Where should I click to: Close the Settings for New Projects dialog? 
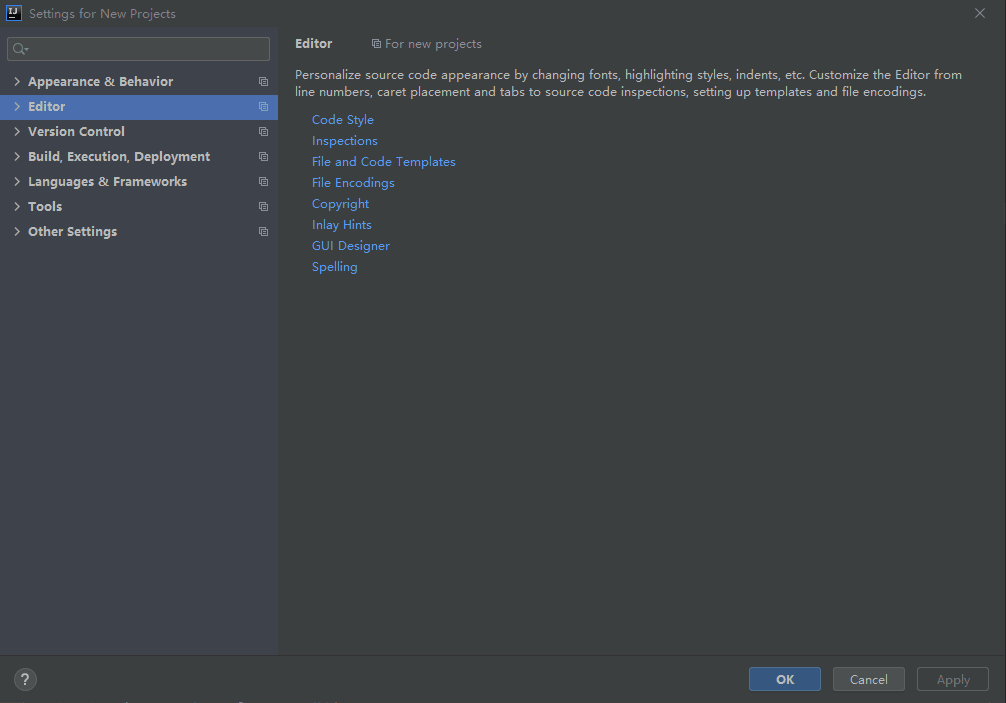click(980, 13)
